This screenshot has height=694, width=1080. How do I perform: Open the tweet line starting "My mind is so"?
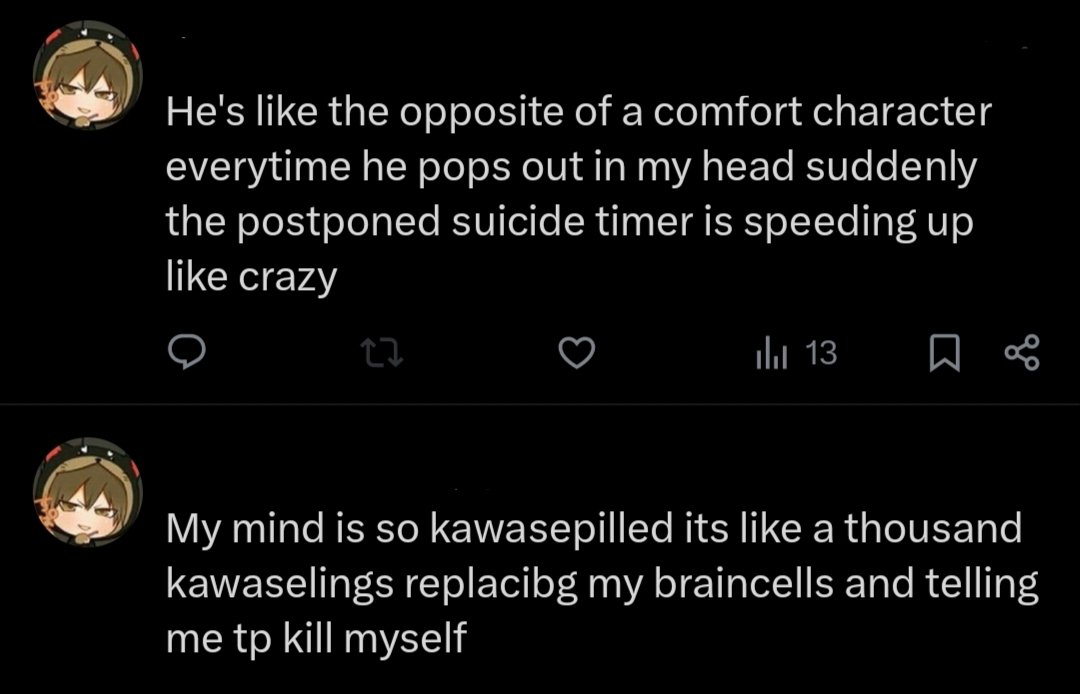[594, 529]
